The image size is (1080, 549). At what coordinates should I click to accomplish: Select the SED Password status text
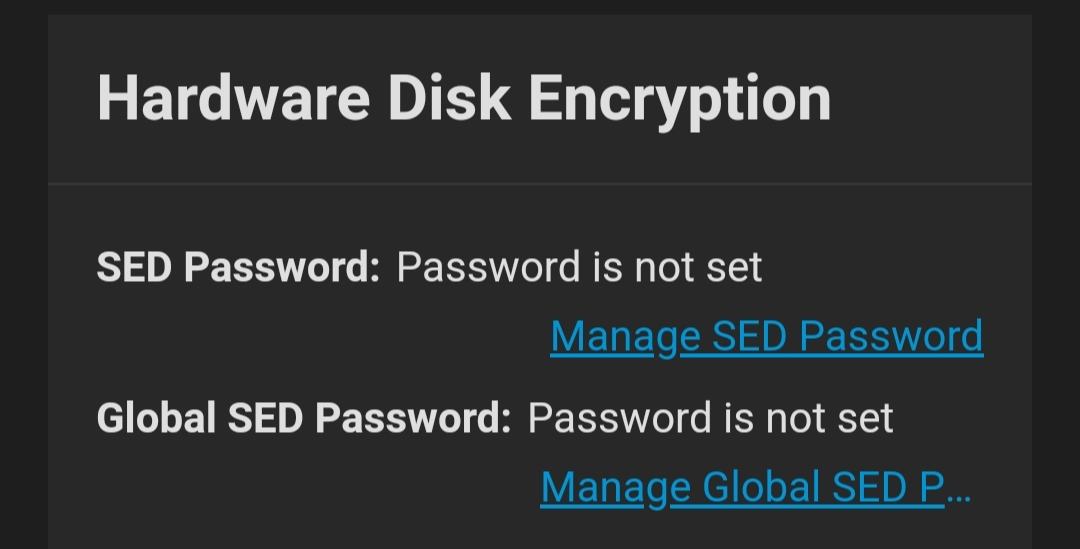pyautogui.click(x=579, y=267)
